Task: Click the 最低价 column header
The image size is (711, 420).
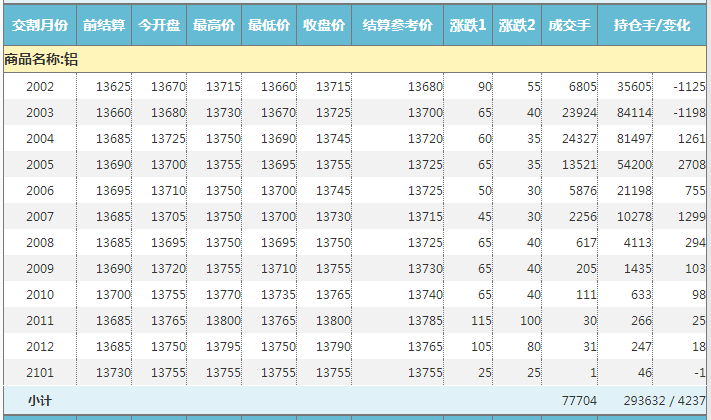Action: pyautogui.click(x=269, y=24)
